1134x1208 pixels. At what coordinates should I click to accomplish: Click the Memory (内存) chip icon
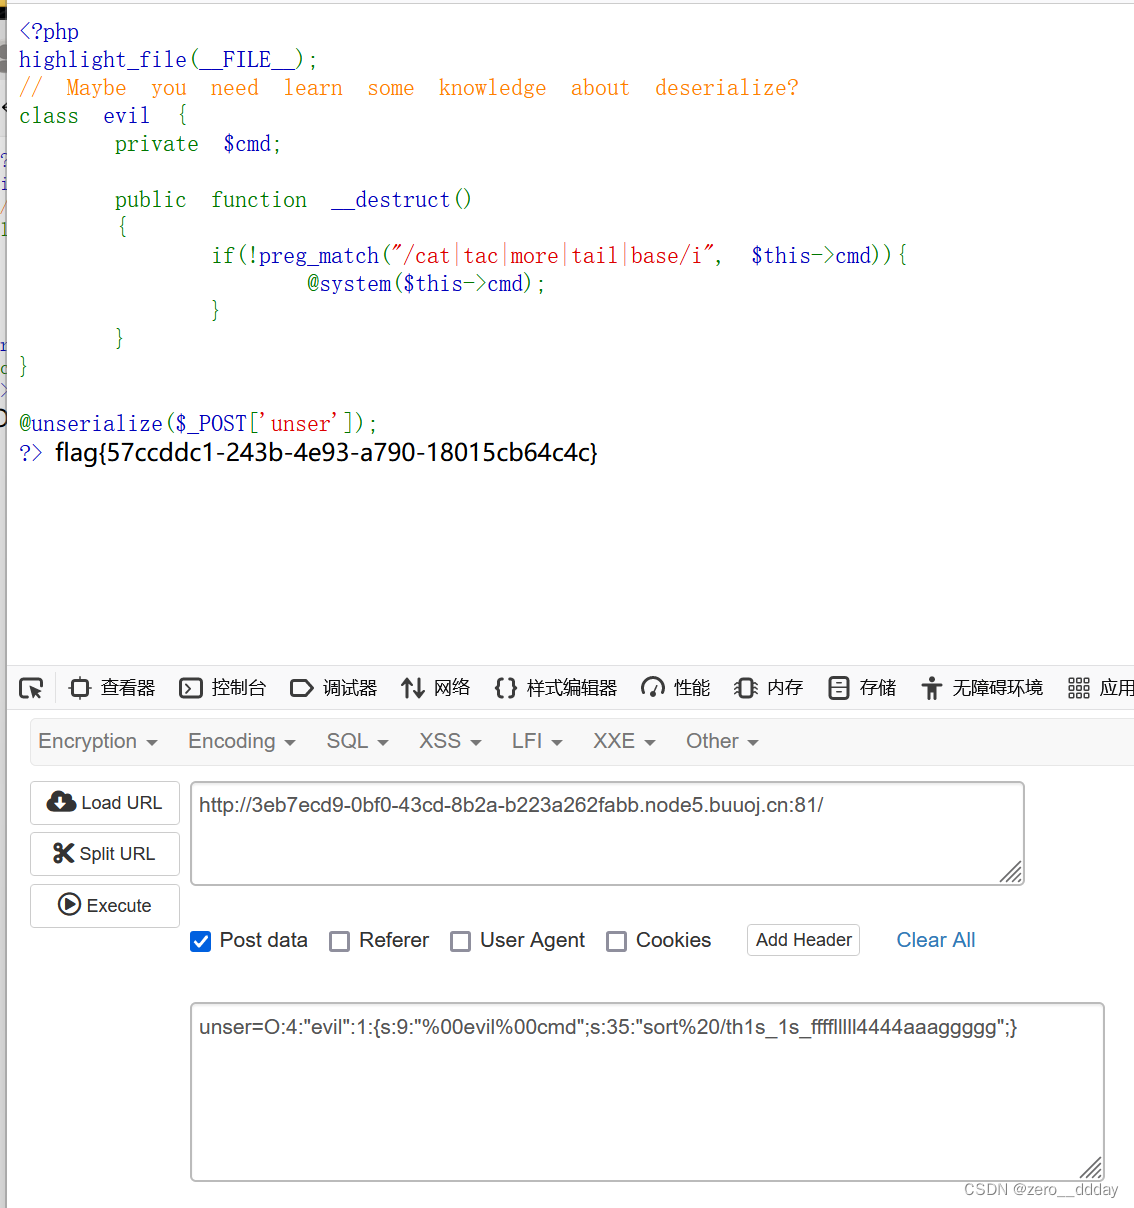746,688
